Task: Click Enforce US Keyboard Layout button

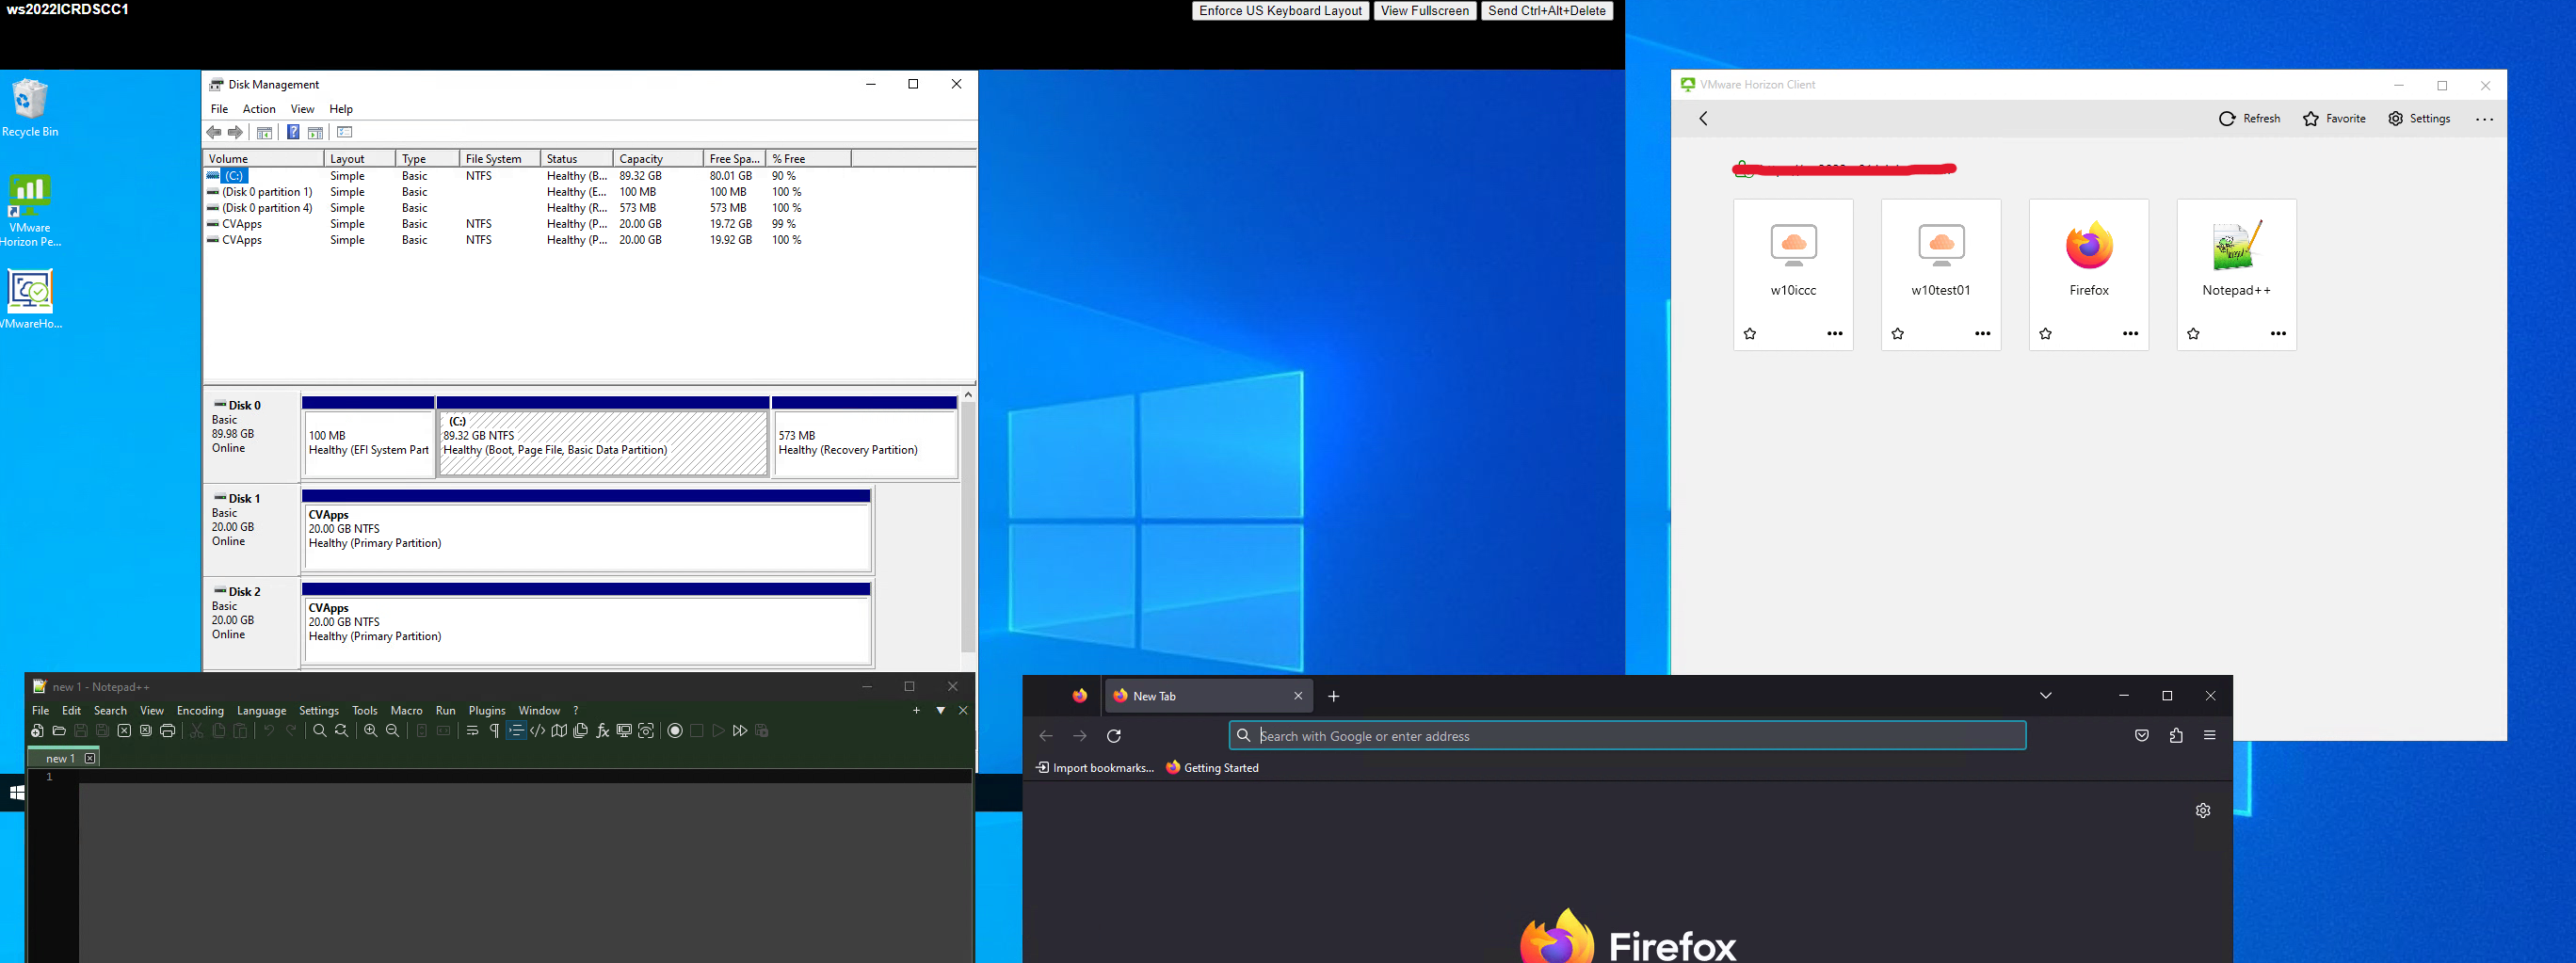Action: coord(1280,11)
